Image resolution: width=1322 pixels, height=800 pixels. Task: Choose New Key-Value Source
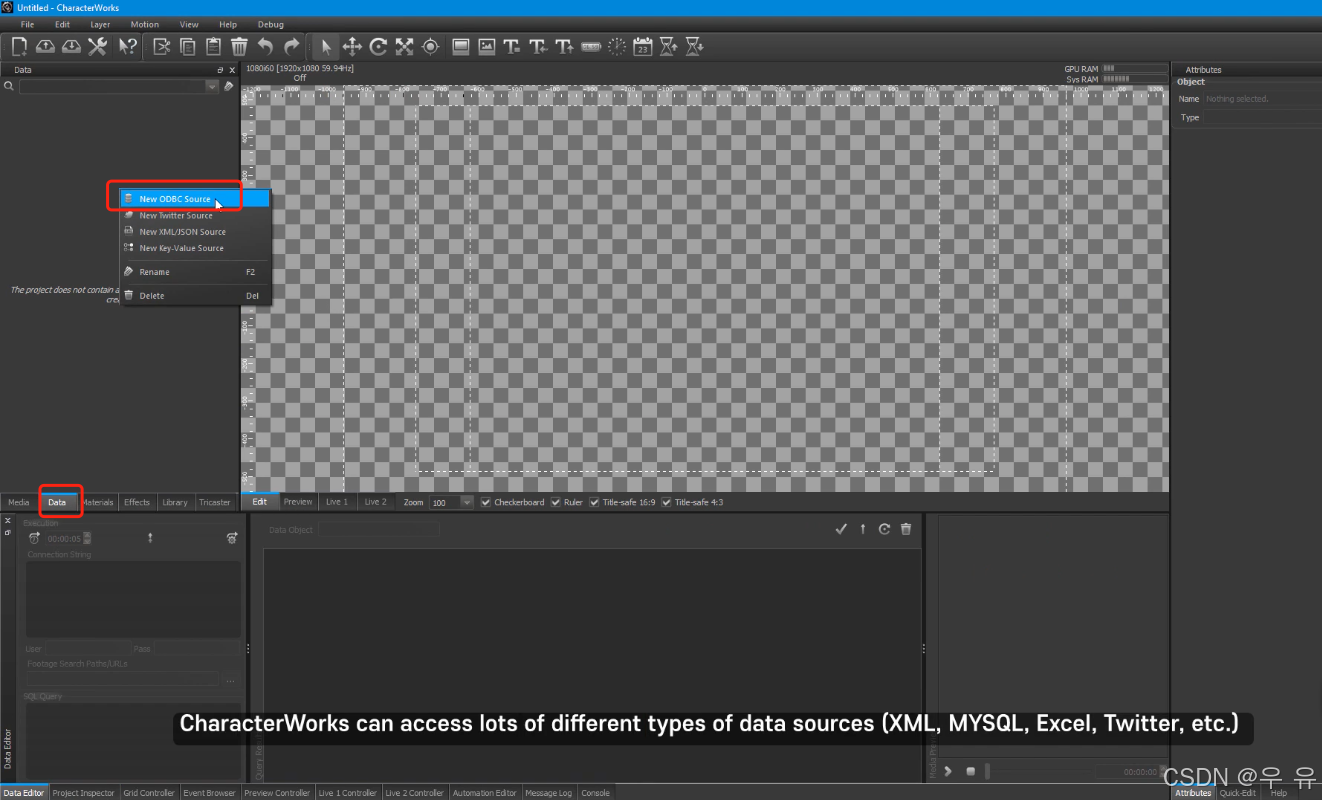coord(195,248)
